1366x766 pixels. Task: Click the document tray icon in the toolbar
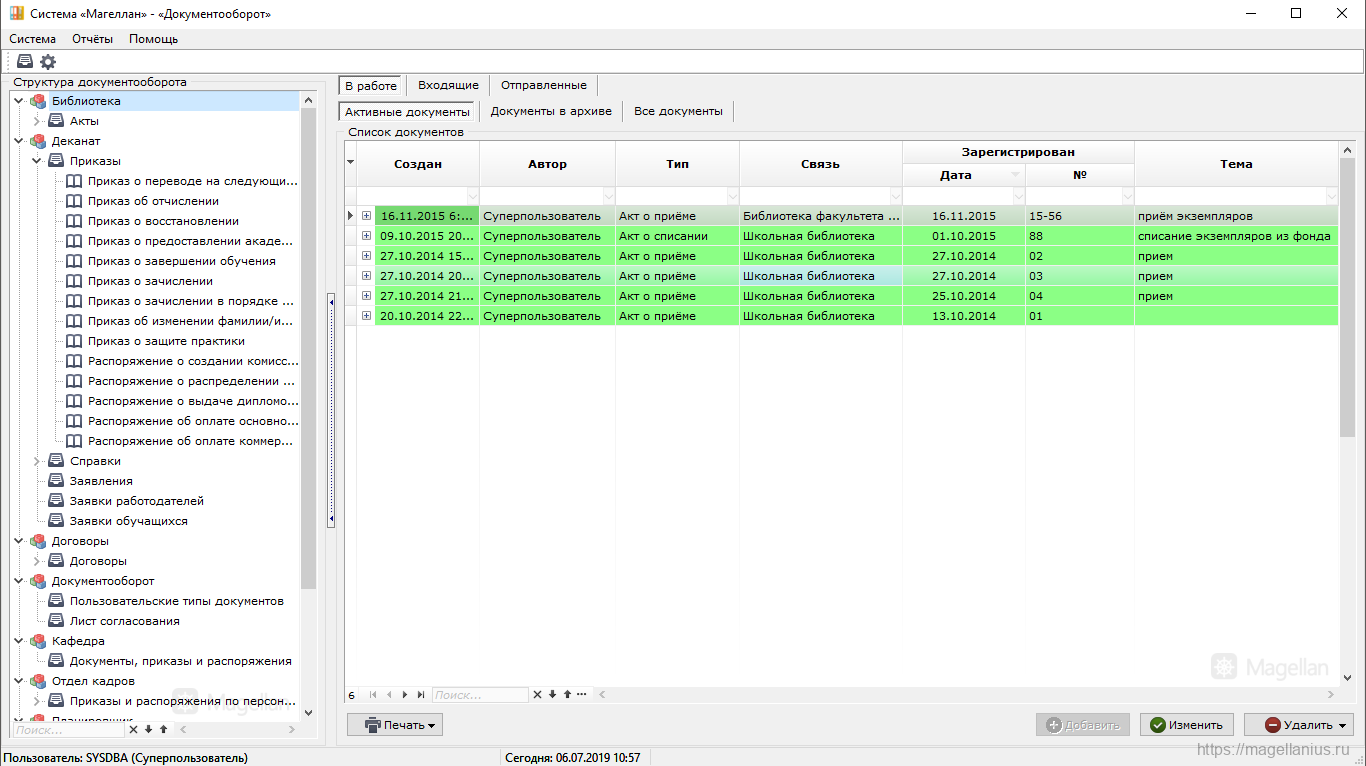click(x=25, y=62)
